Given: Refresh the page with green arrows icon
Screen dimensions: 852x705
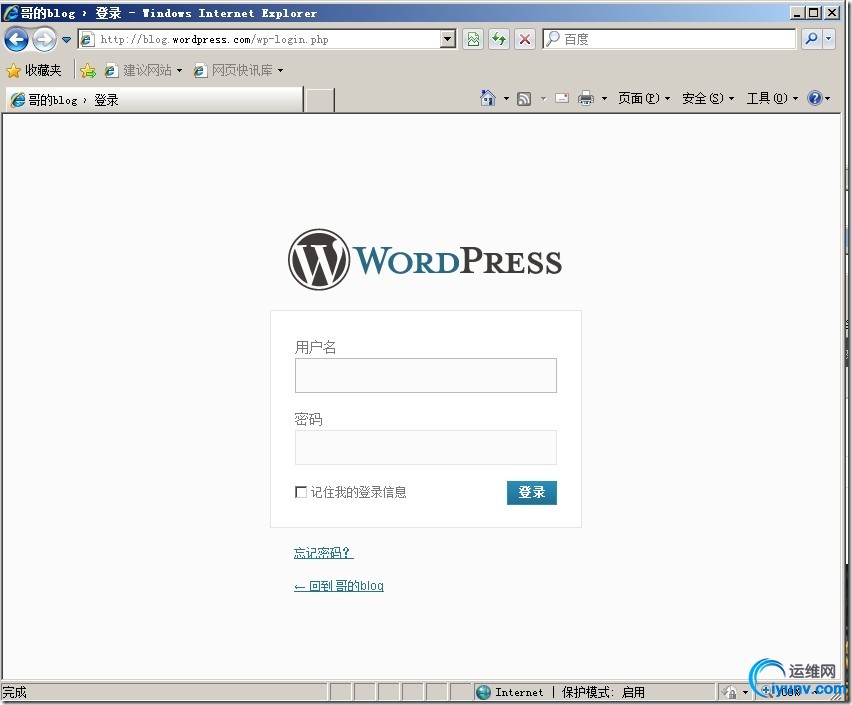Looking at the screenshot, I should (x=499, y=39).
